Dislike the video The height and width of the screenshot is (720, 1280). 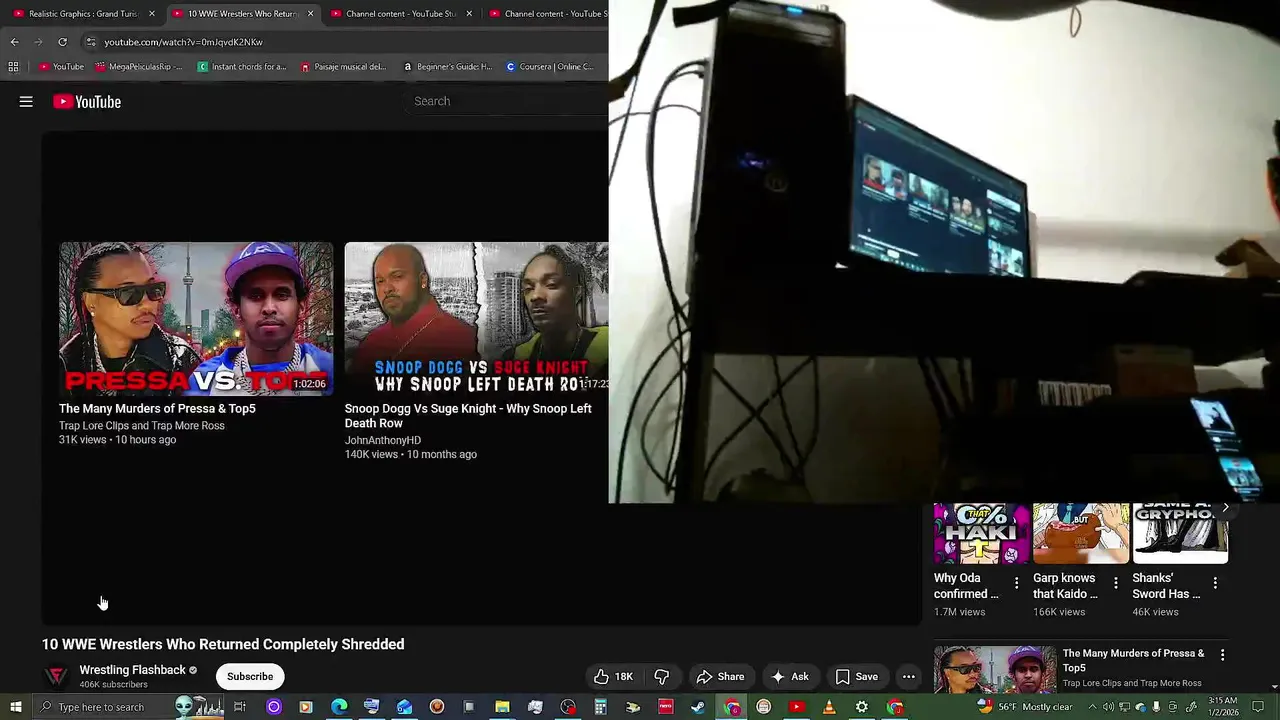tap(661, 677)
